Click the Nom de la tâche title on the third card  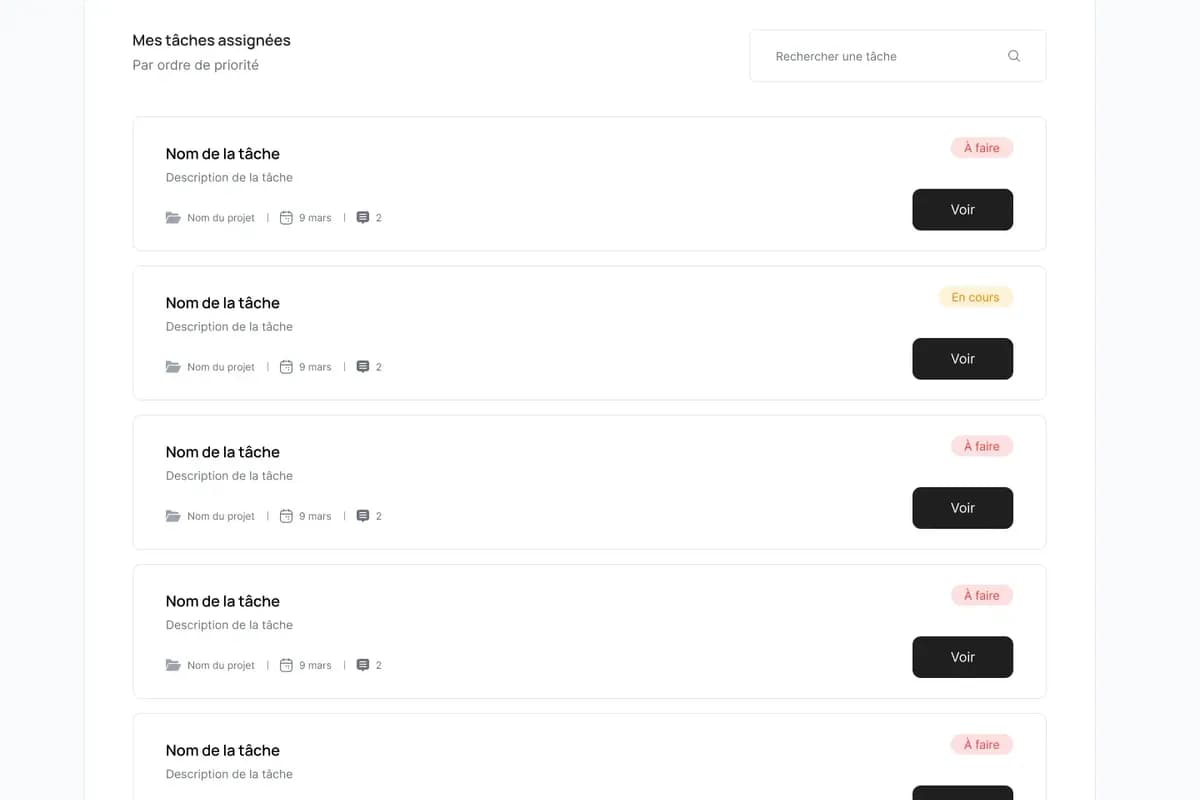pos(222,452)
